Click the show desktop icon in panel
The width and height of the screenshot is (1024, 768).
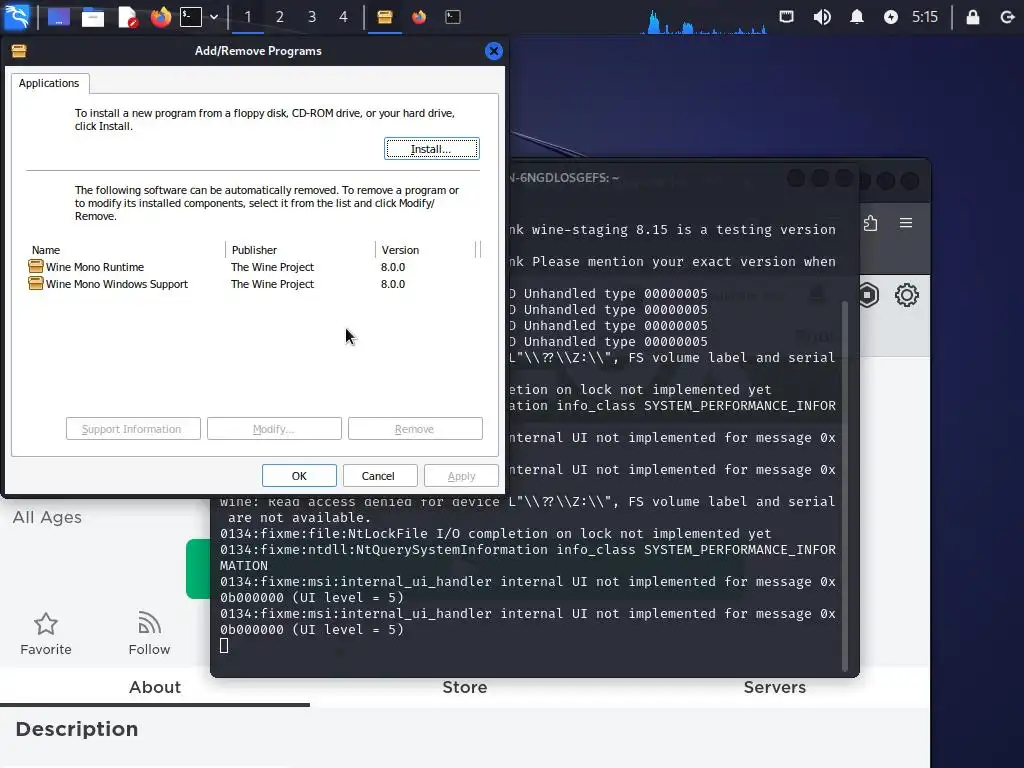59,17
